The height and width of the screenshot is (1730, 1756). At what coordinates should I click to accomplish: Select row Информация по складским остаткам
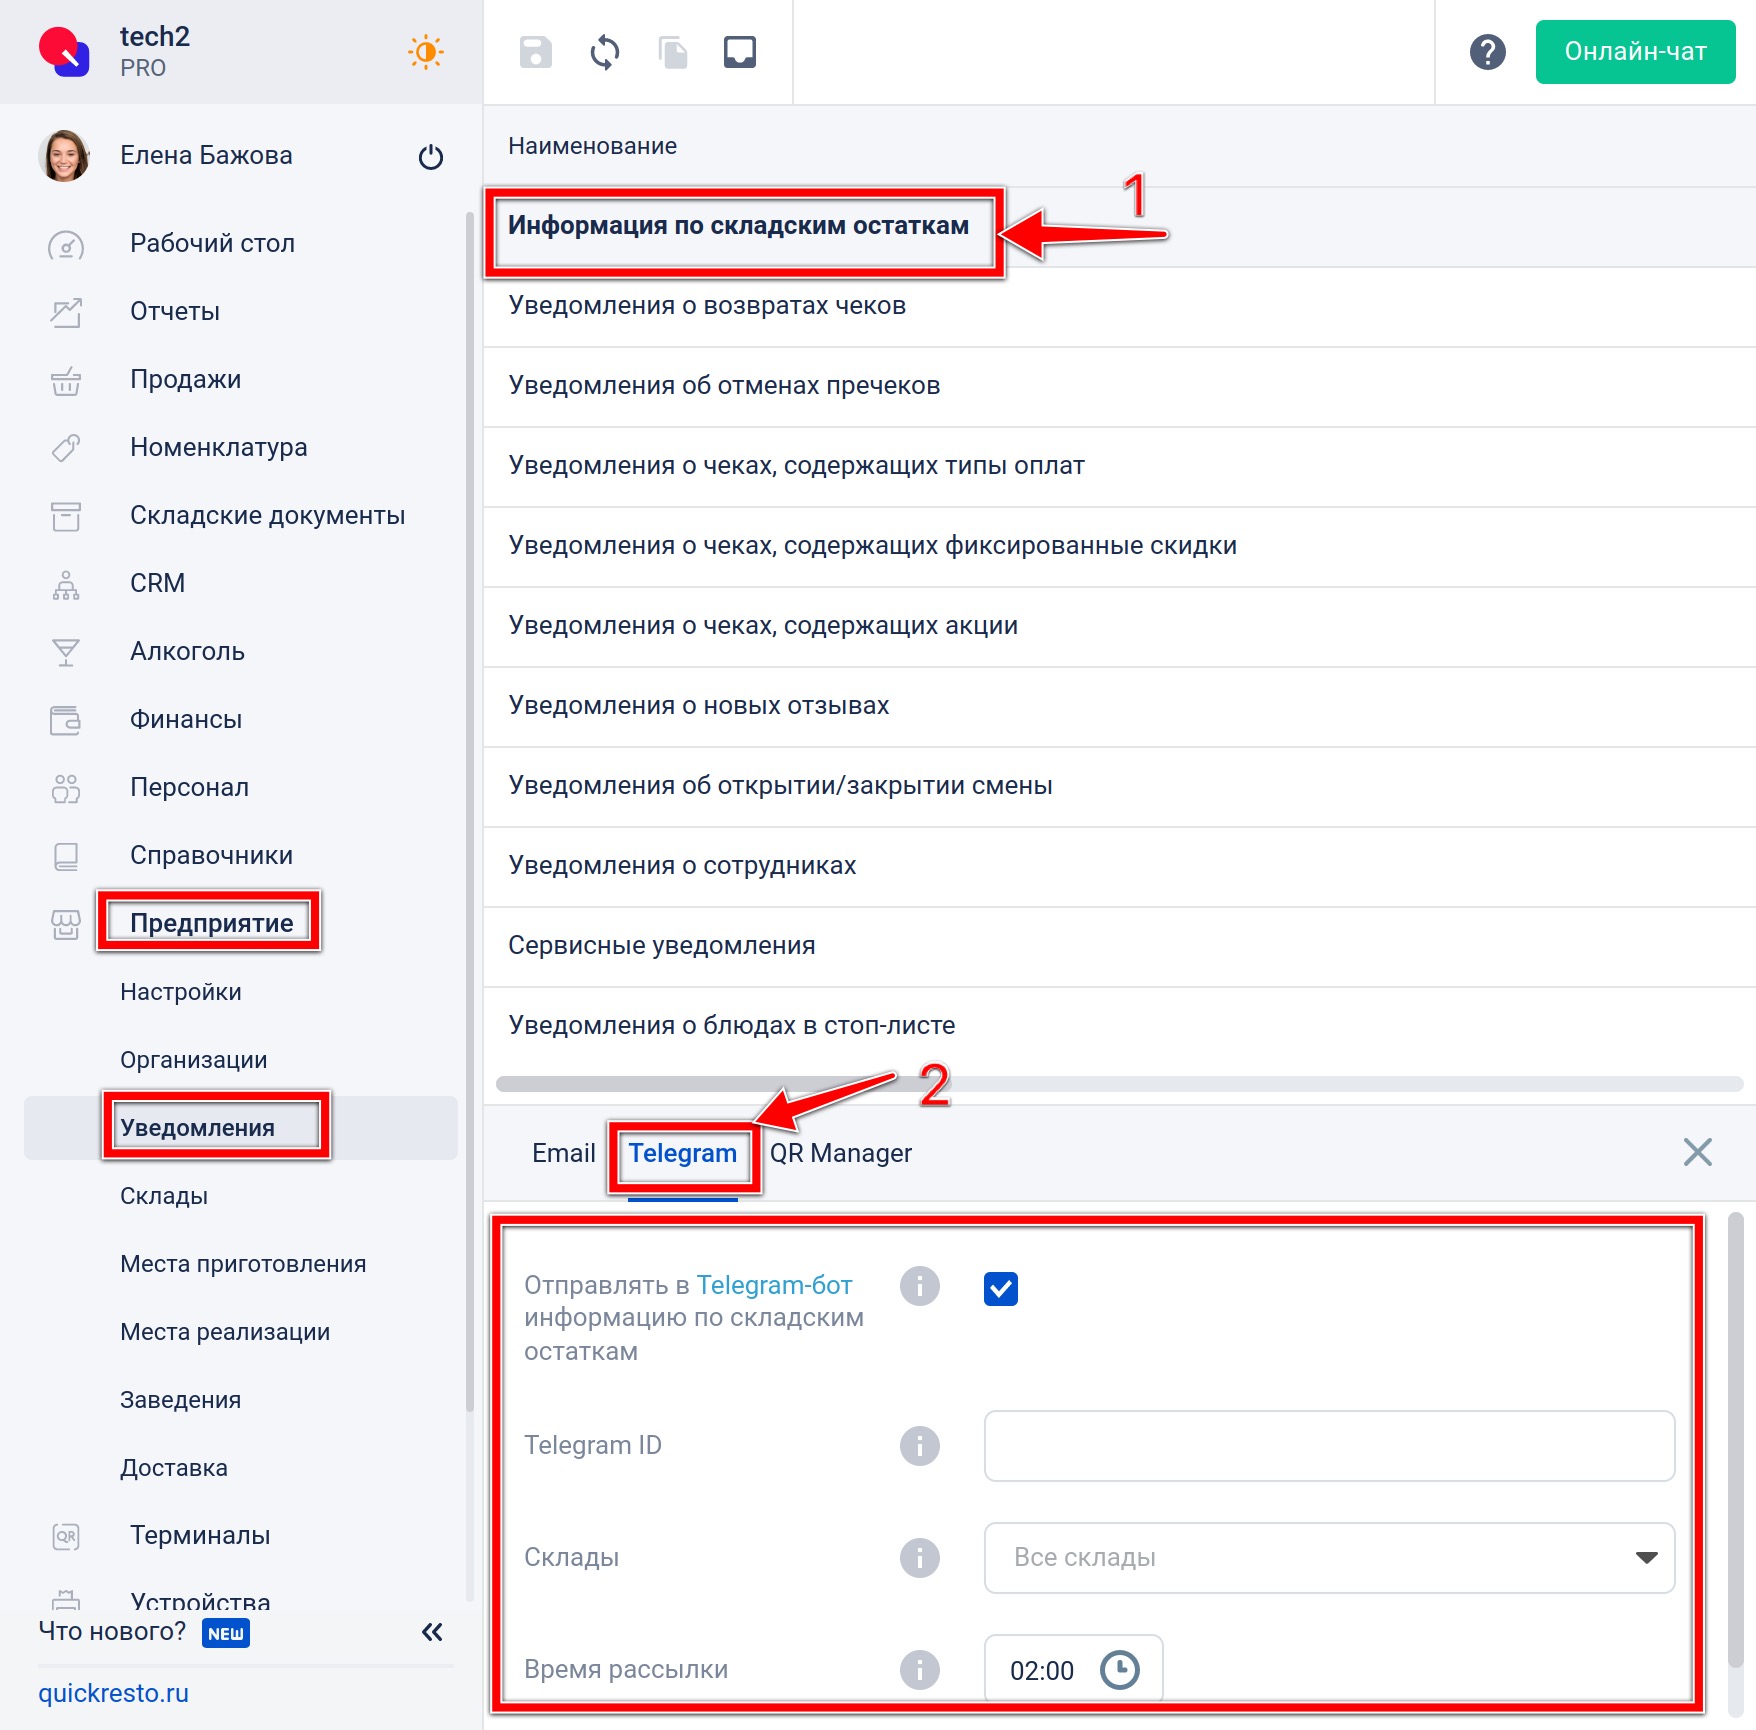1119,227
